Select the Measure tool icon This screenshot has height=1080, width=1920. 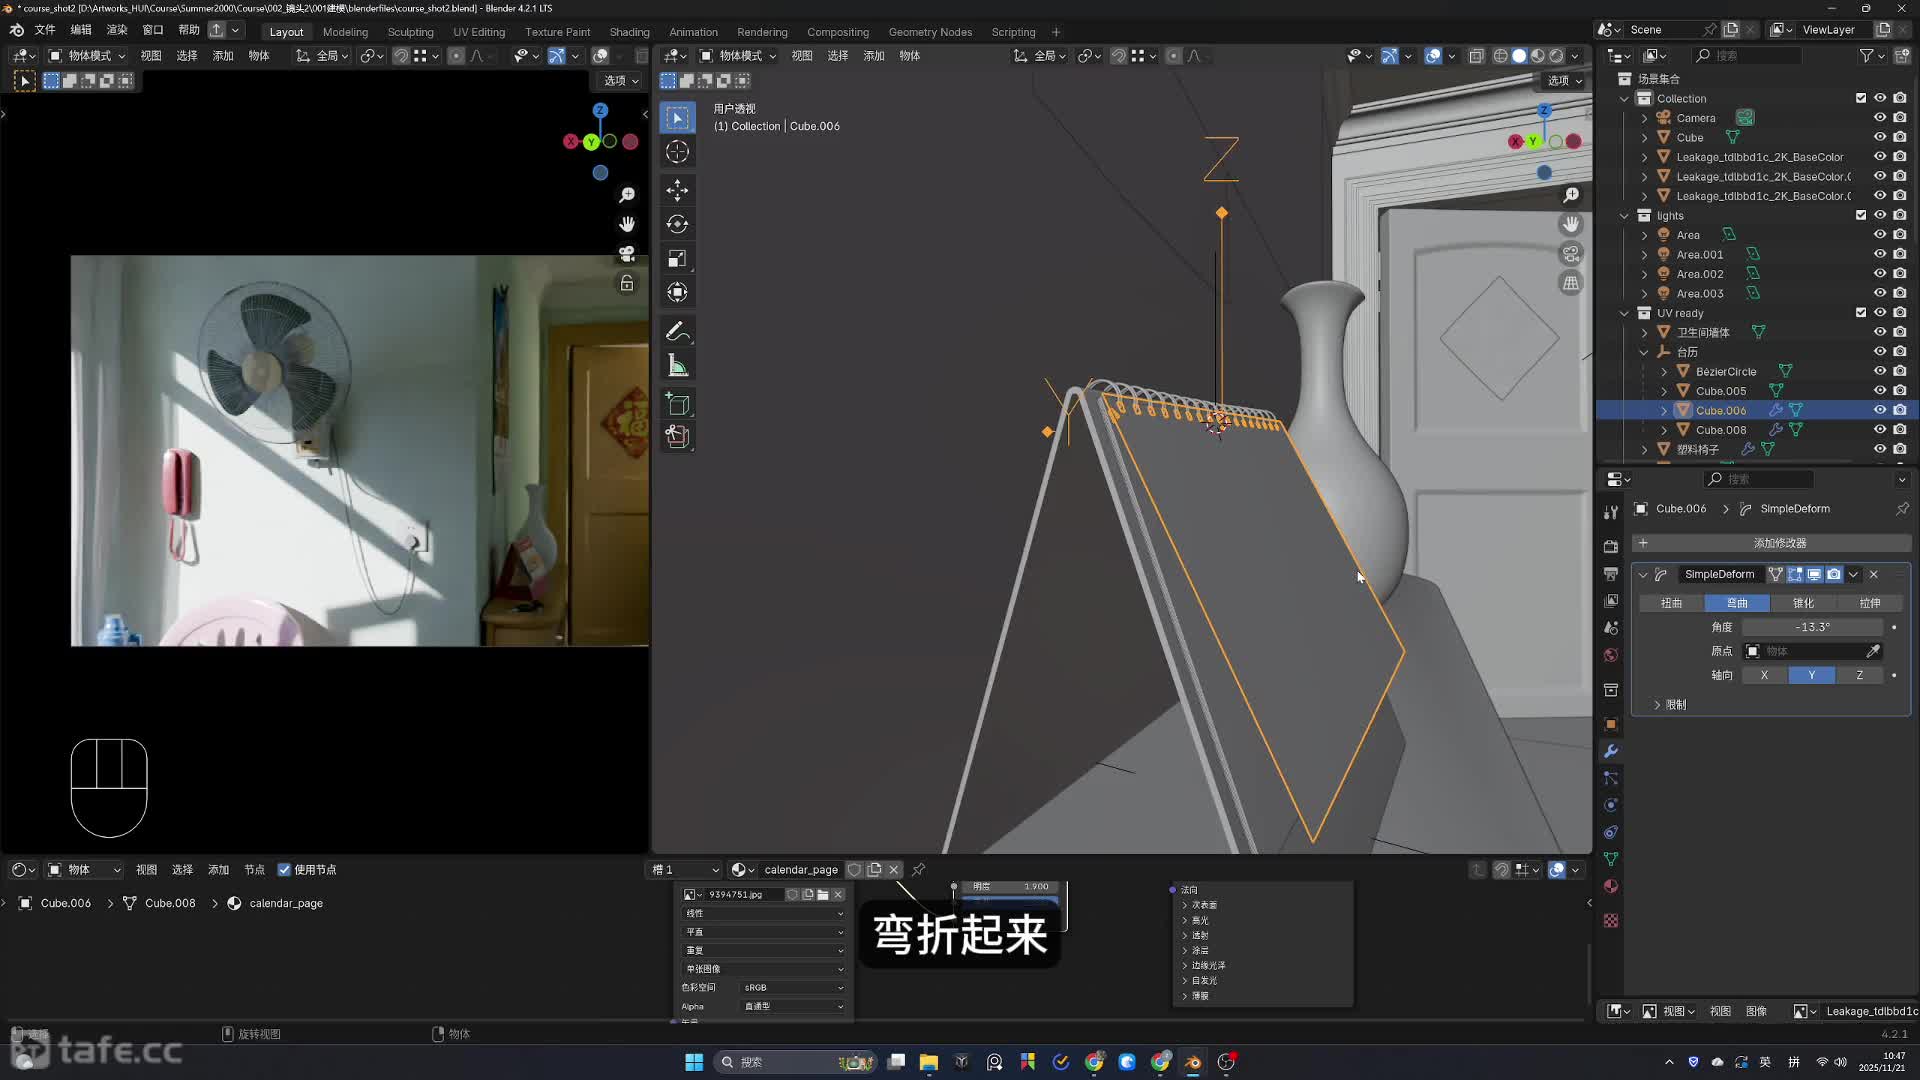coord(677,366)
